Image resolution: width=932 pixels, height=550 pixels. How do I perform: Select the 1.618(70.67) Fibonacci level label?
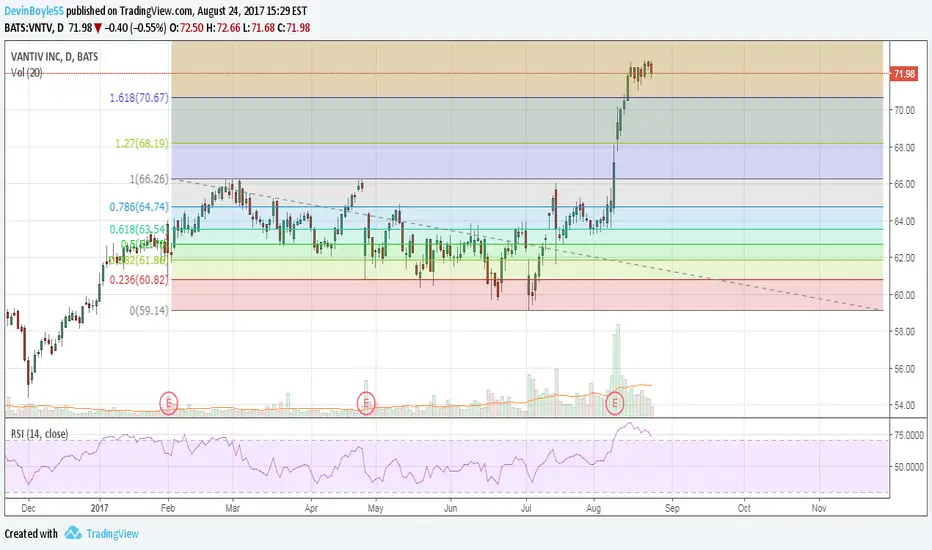tap(139, 98)
